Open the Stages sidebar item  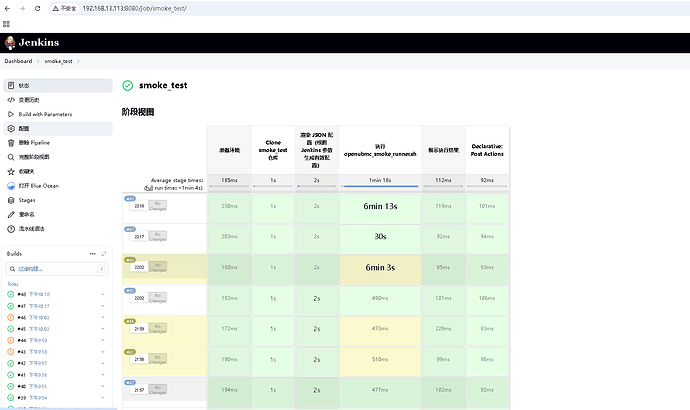(x=28, y=200)
